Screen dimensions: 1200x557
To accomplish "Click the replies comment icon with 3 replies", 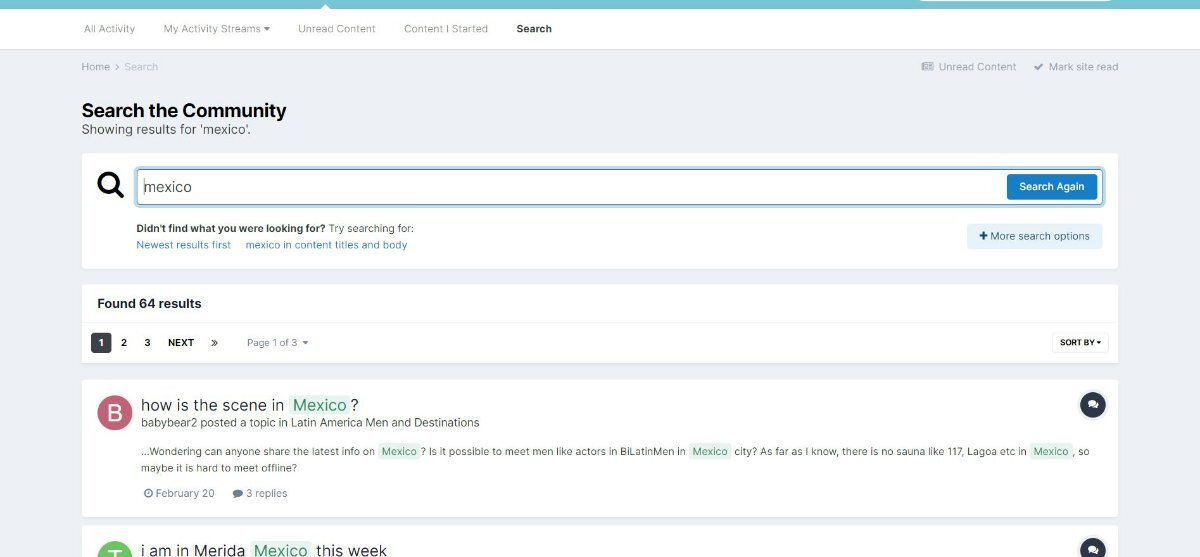I will [237, 493].
